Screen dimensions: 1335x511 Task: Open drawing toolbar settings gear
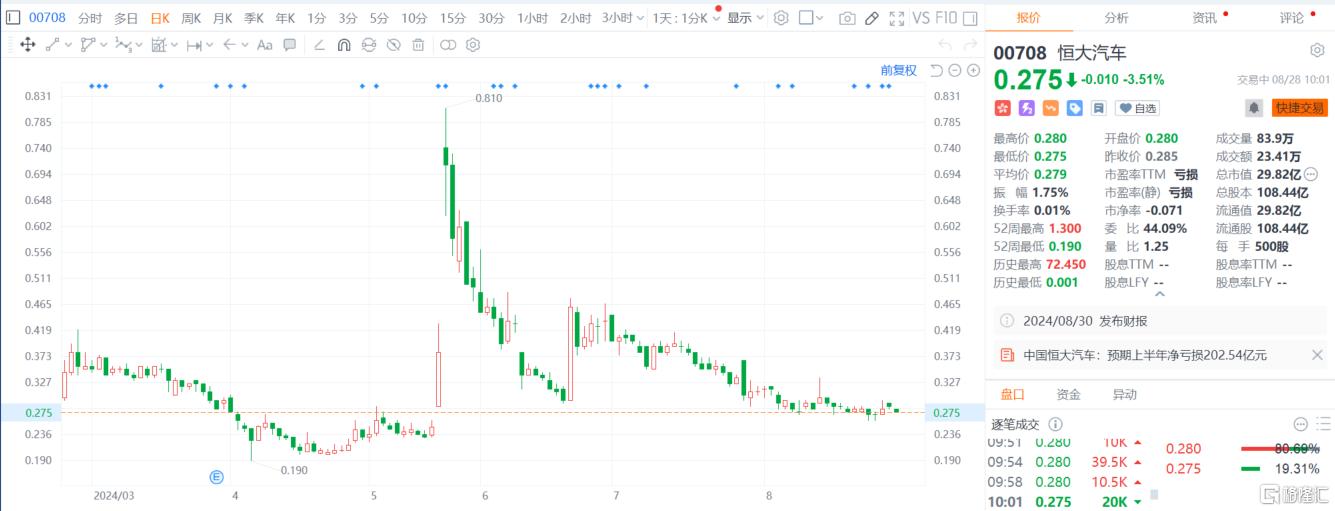point(472,44)
